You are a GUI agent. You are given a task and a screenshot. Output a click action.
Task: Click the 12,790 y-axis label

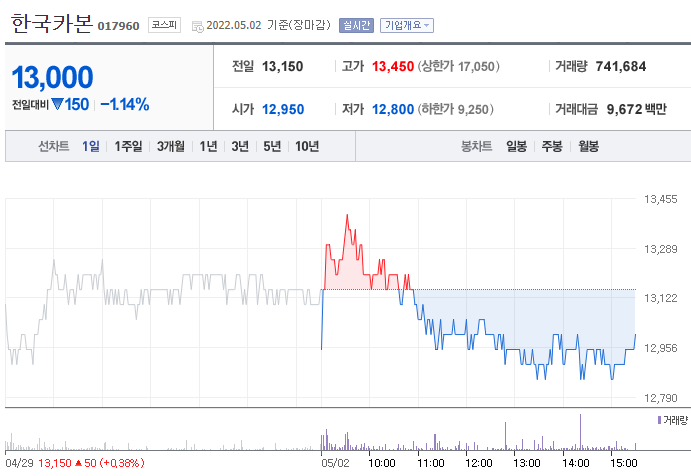[x=661, y=398]
